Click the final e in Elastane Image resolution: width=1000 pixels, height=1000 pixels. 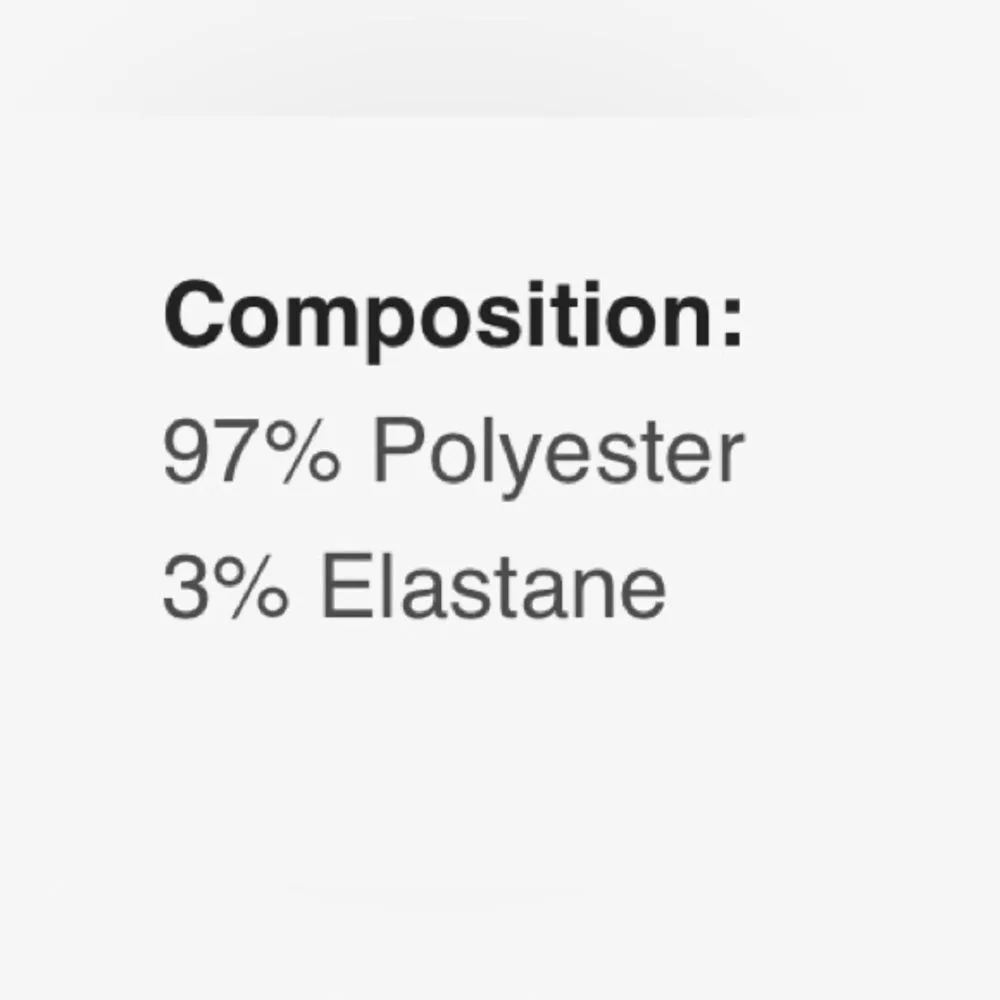tap(642, 592)
